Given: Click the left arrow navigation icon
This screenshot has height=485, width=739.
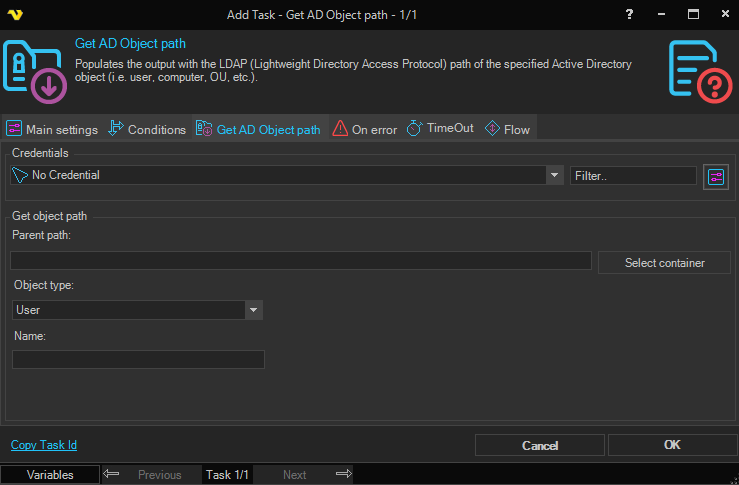Looking at the screenshot, I should click(x=112, y=475).
